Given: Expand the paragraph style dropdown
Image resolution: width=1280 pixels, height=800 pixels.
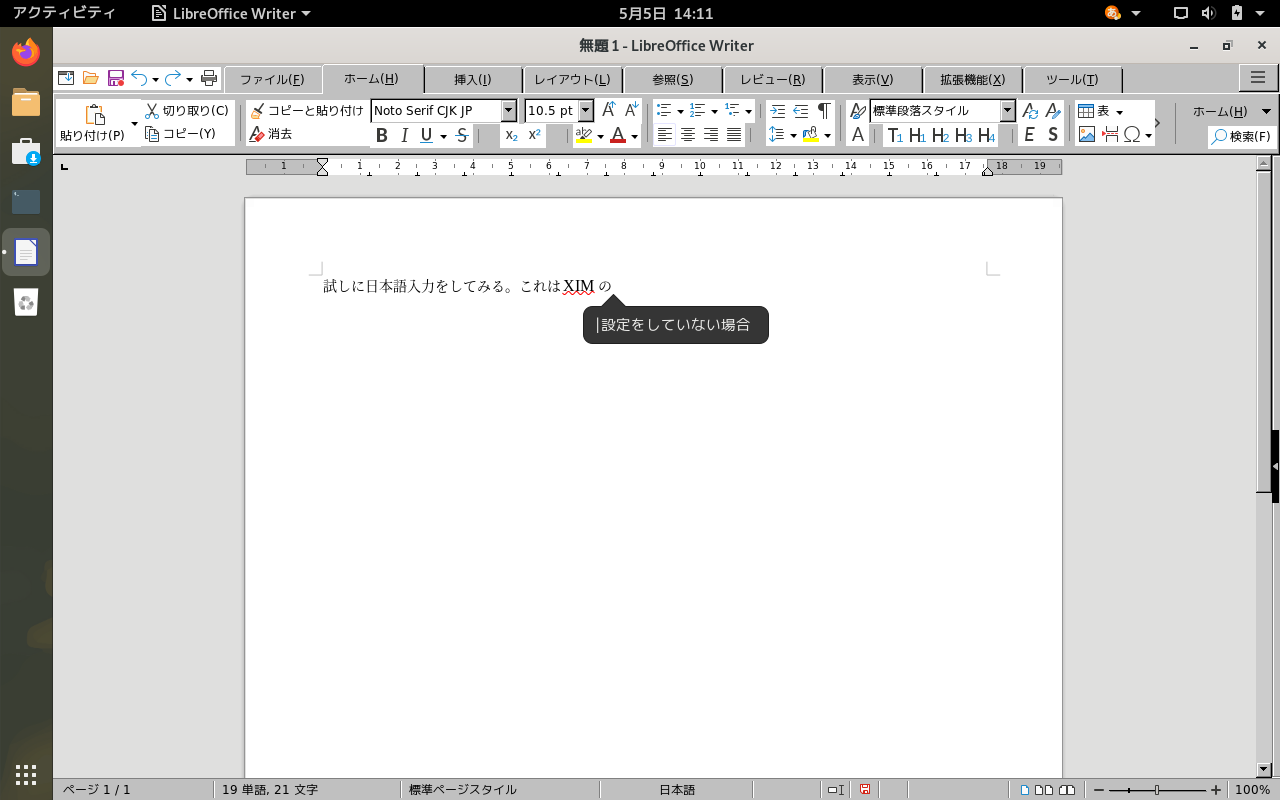Looking at the screenshot, I should pyautogui.click(x=1007, y=111).
